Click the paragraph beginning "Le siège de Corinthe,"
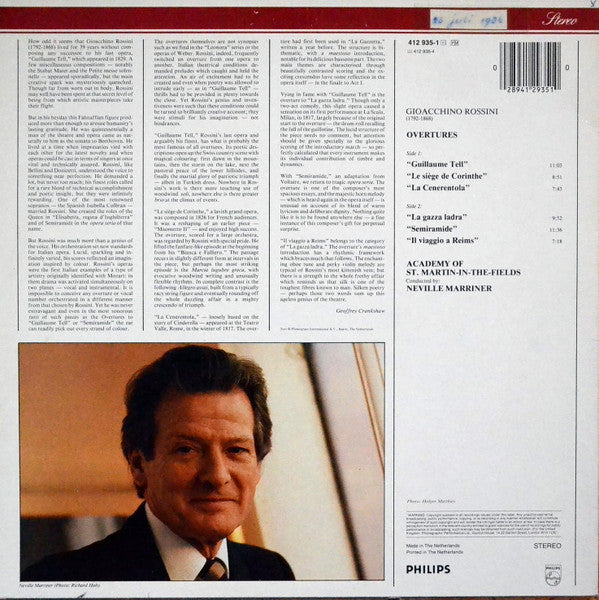599x600 pixels. click(206, 258)
